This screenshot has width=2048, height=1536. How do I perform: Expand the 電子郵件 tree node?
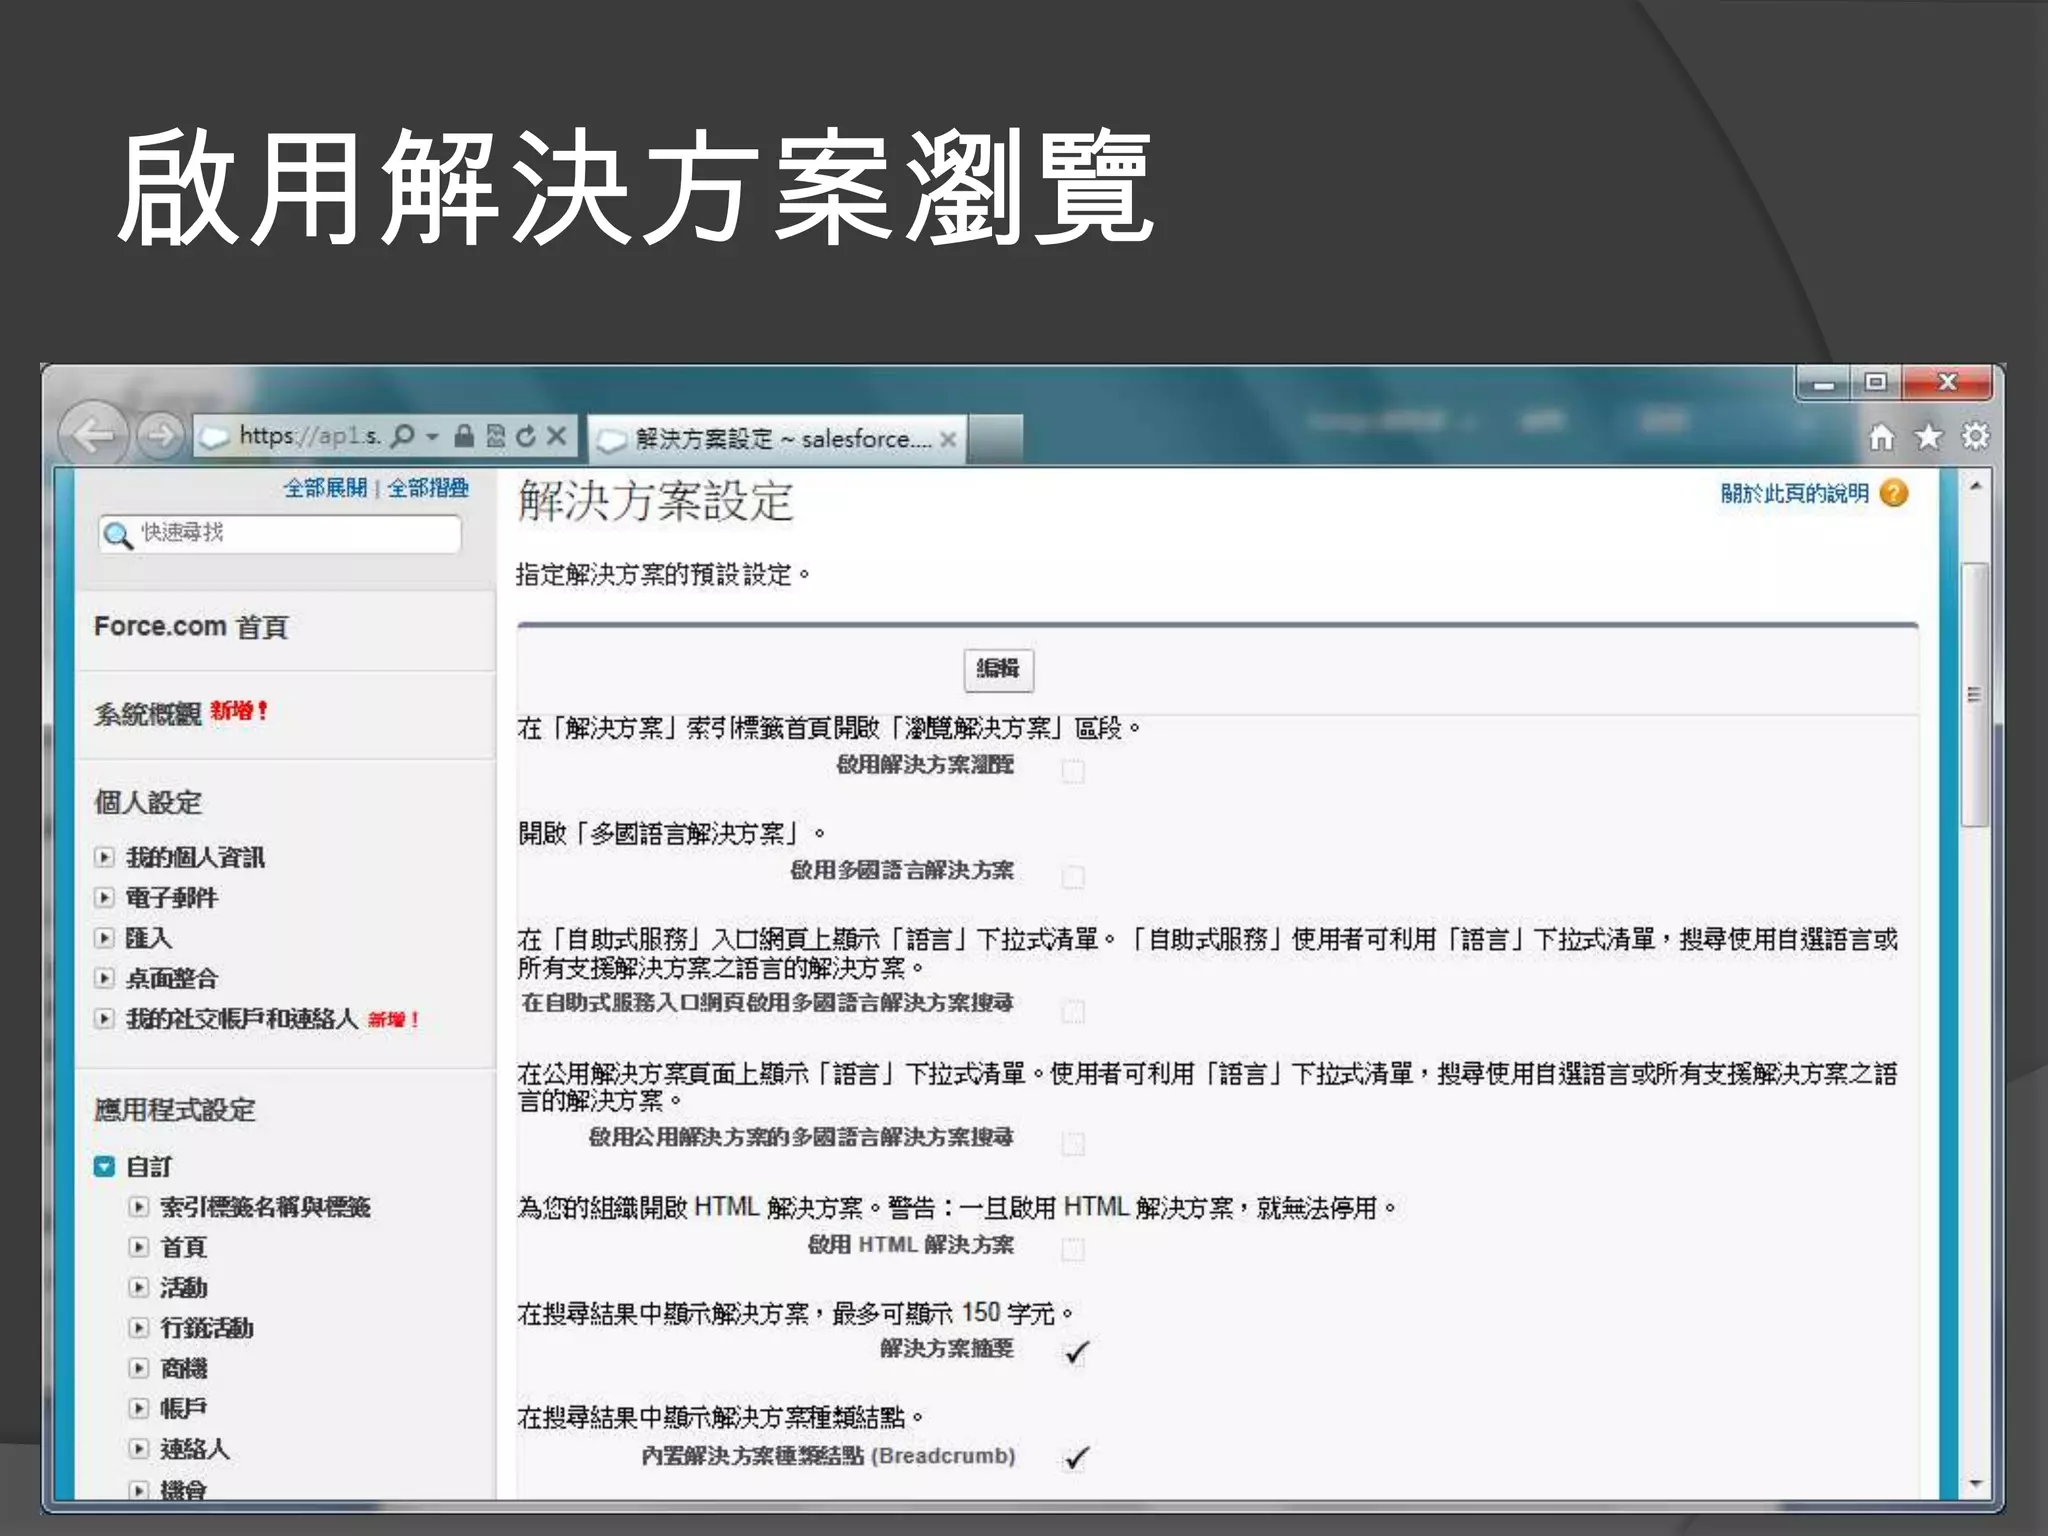pos(104,897)
